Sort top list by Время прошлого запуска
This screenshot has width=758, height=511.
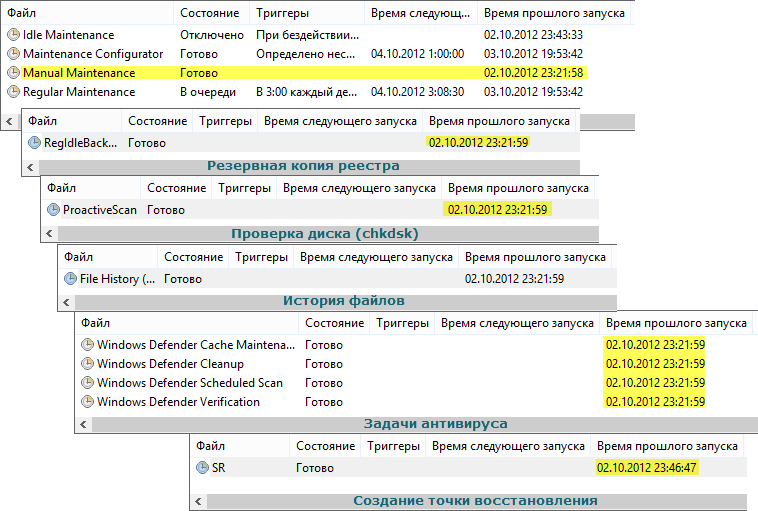click(x=554, y=13)
